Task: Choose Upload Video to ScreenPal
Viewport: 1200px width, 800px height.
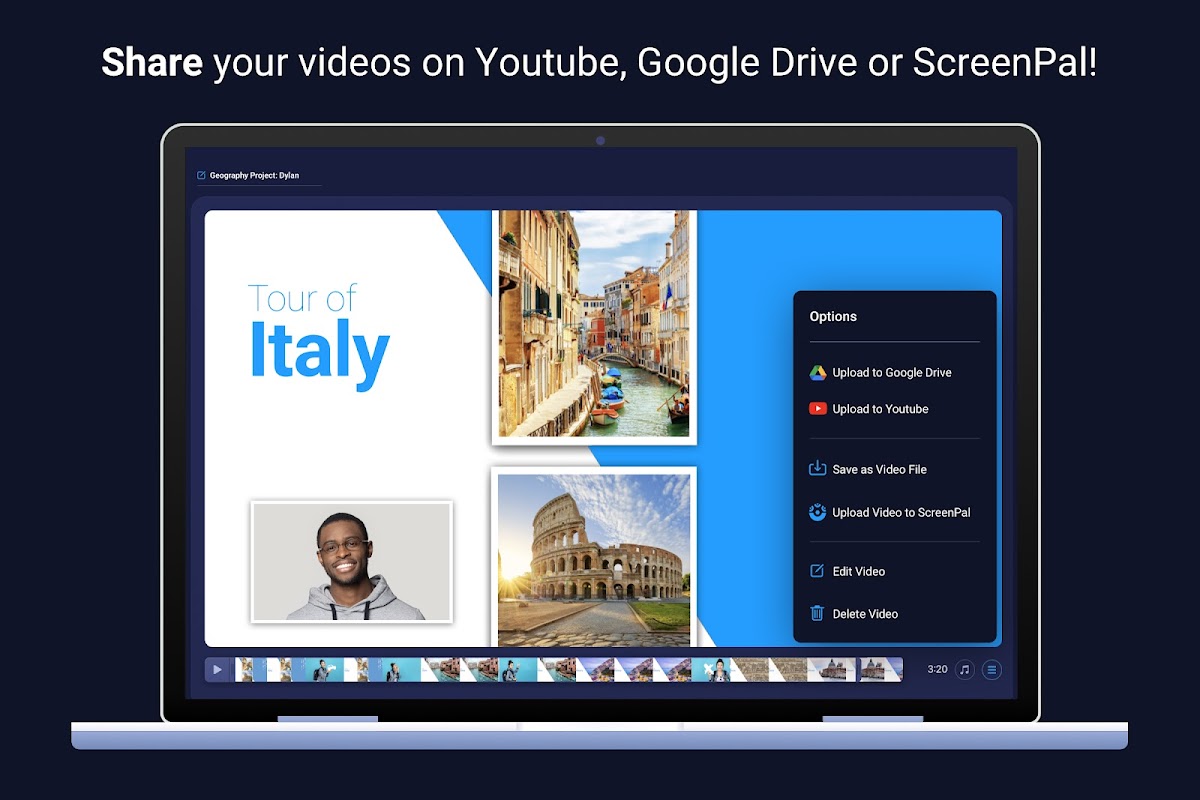Action: click(x=889, y=512)
